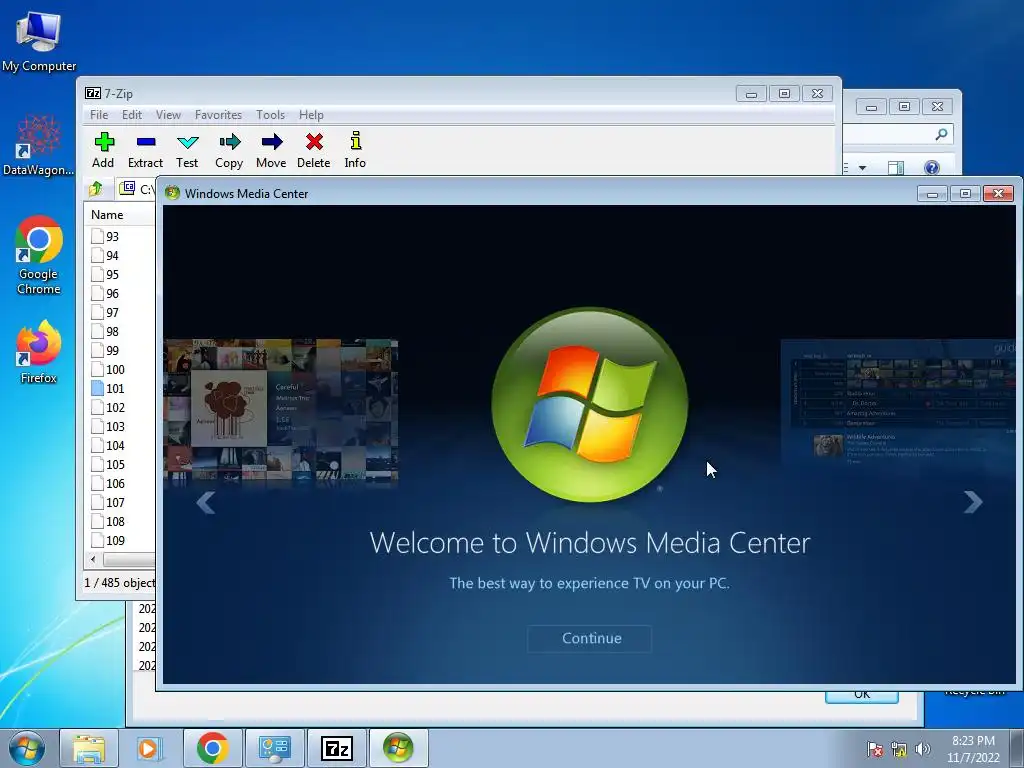Open the Firefox desktop shortcut
The width and height of the screenshot is (1024, 768).
pos(39,352)
